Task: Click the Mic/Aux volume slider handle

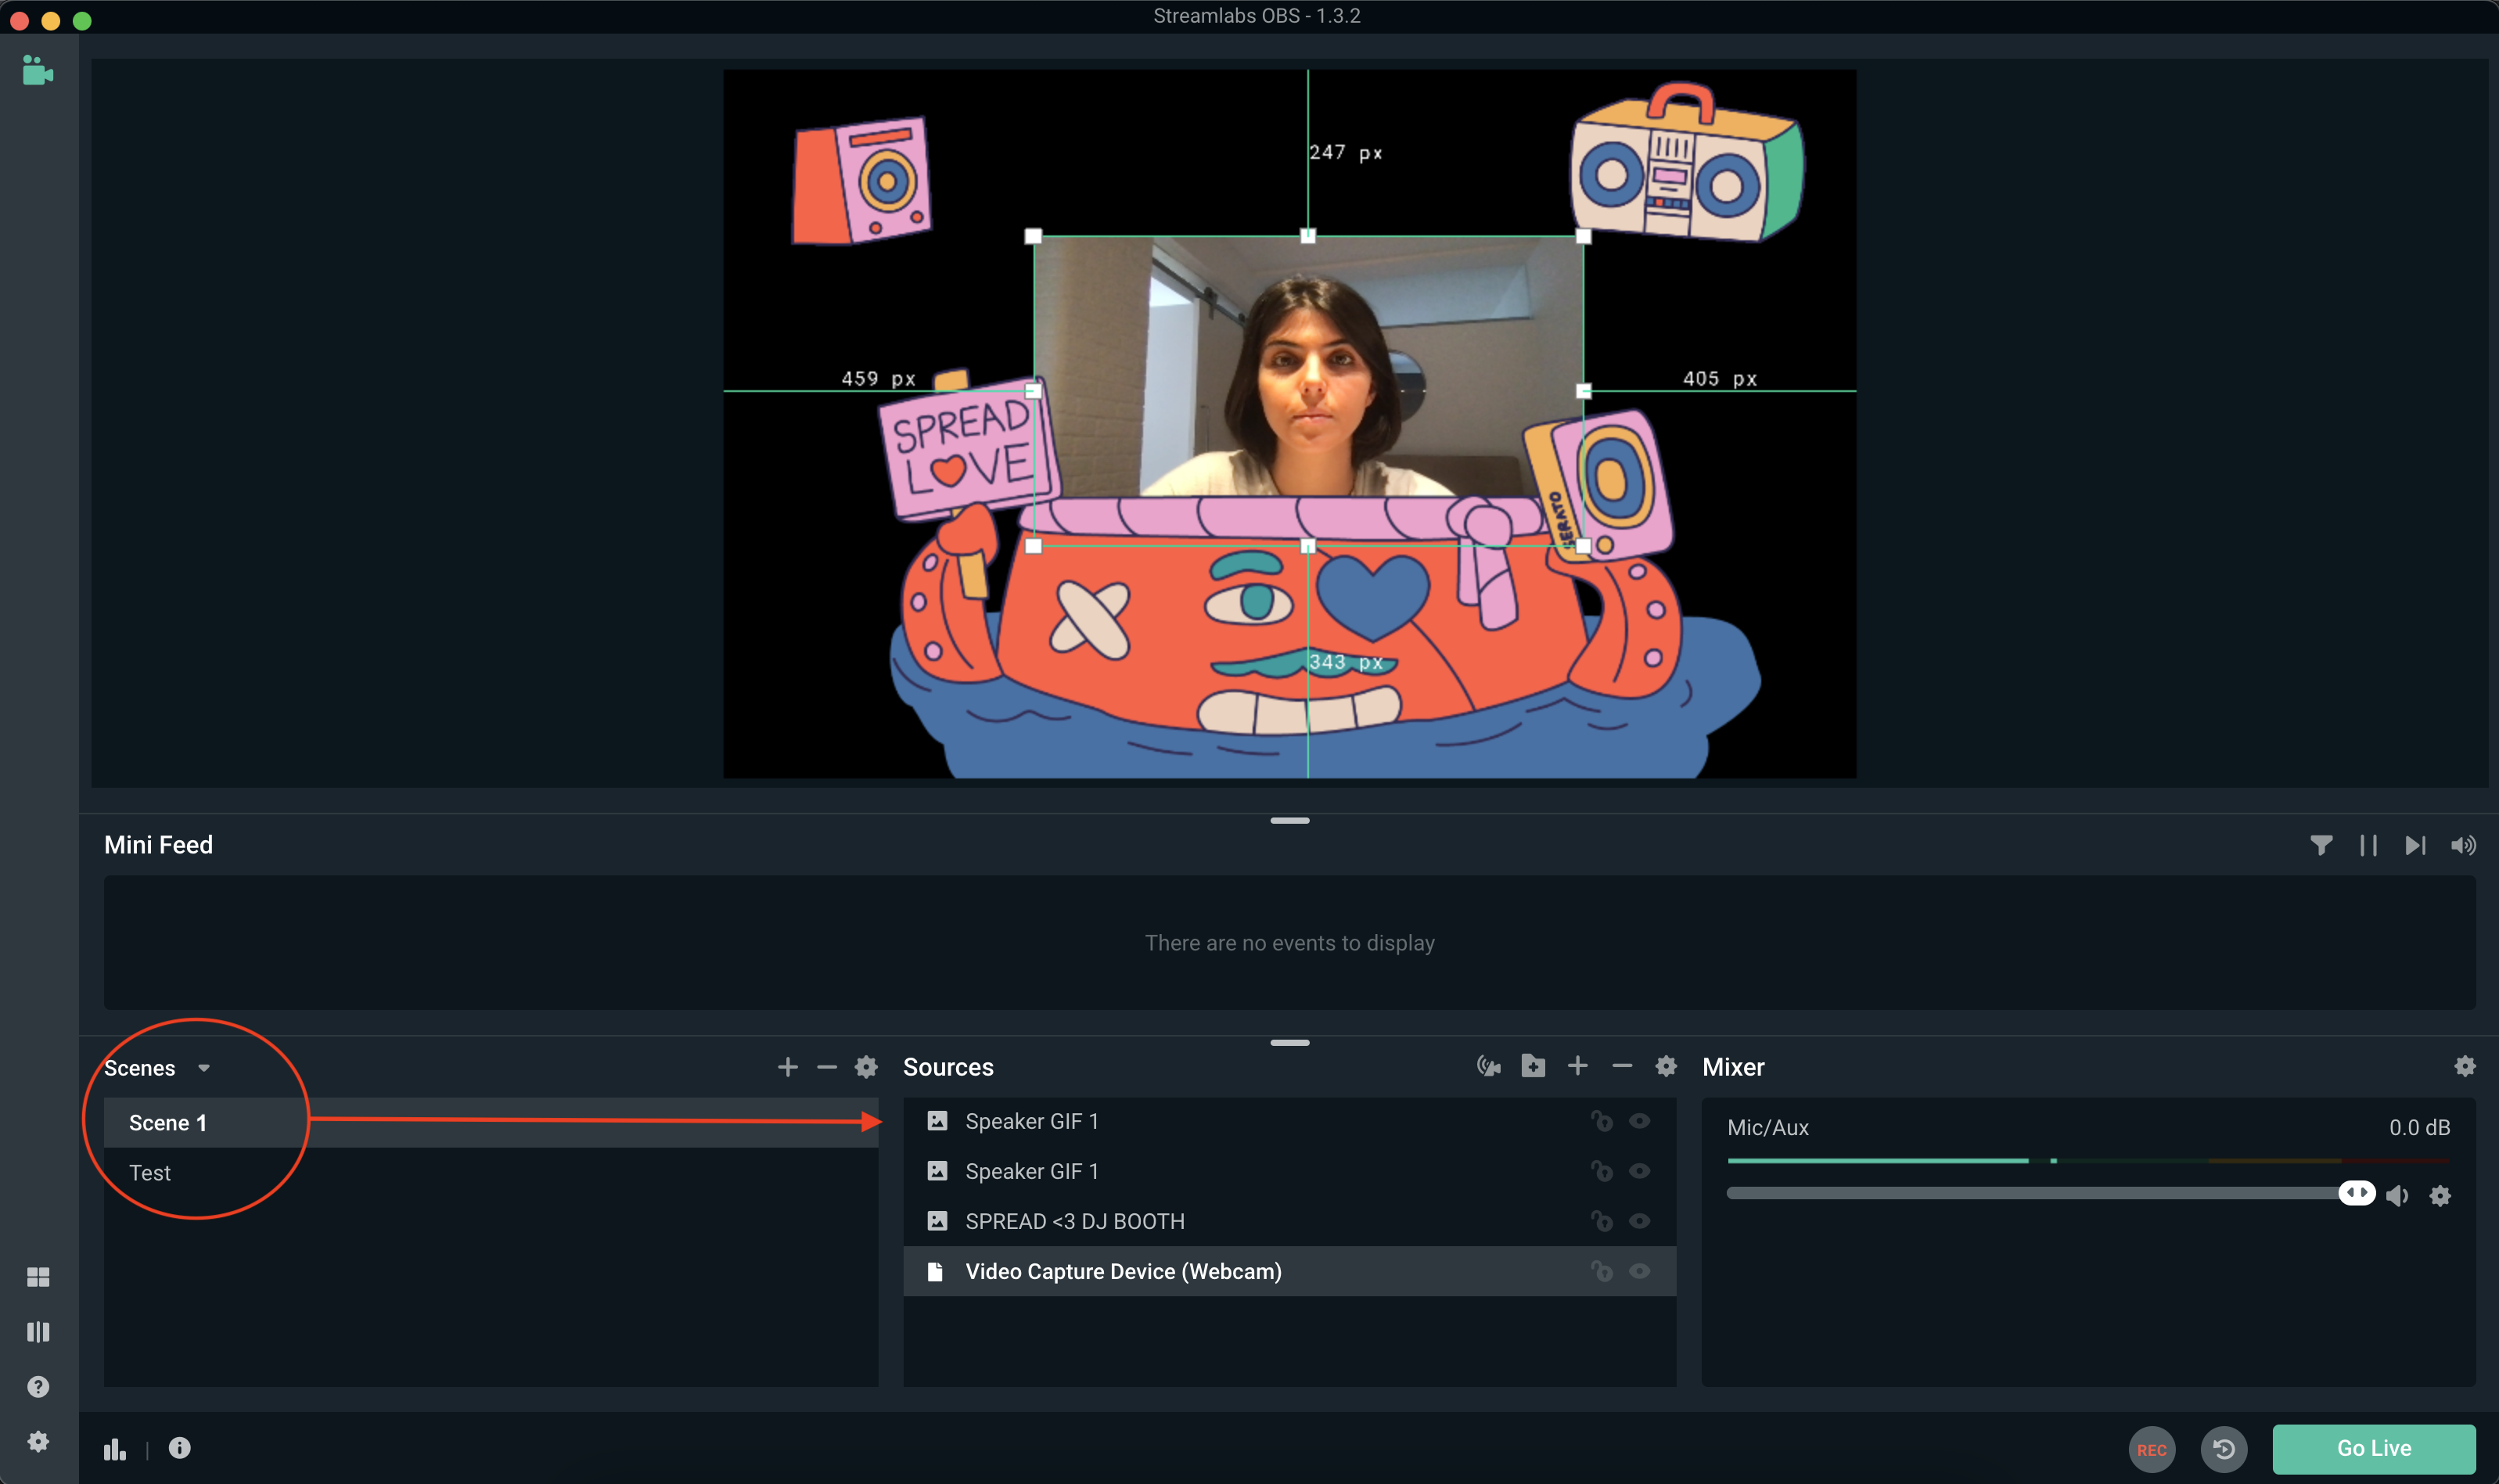Action: click(2357, 1193)
